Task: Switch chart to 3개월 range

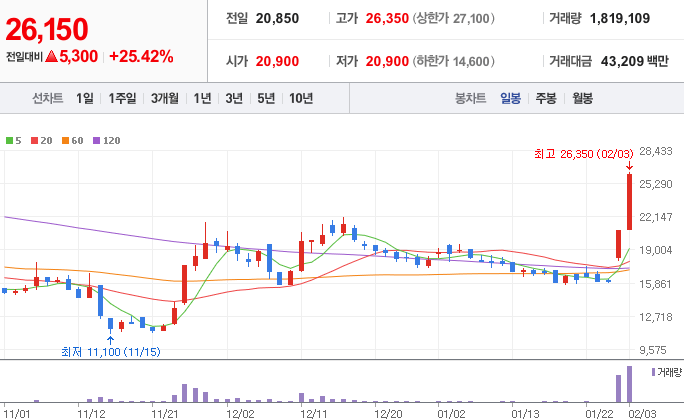Action: coord(164,98)
